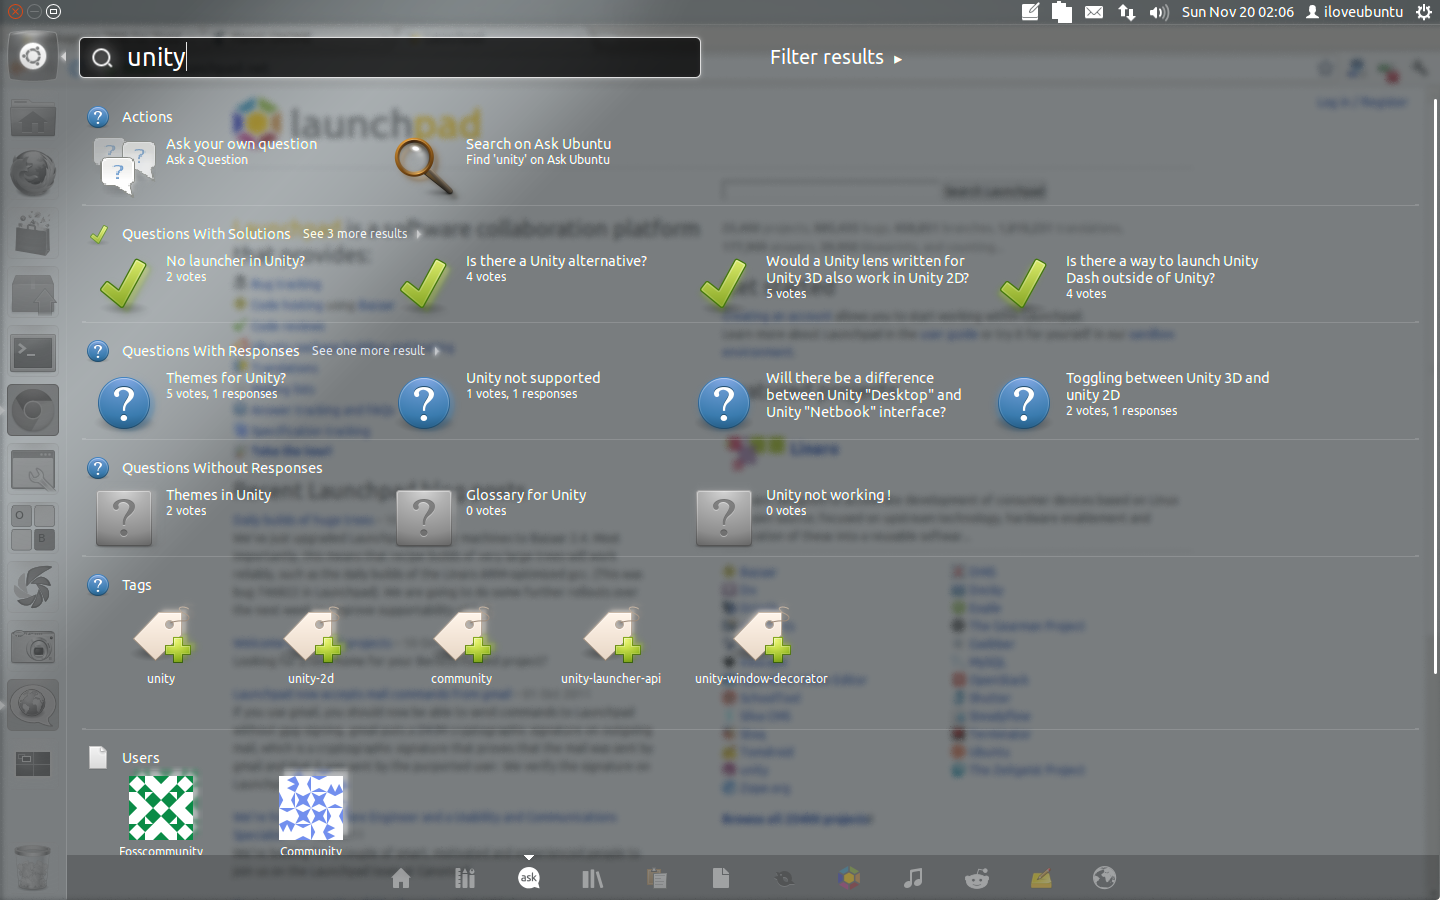Open the clock menu Sun Nov 20 02:06

pyautogui.click(x=1238, y=12)
